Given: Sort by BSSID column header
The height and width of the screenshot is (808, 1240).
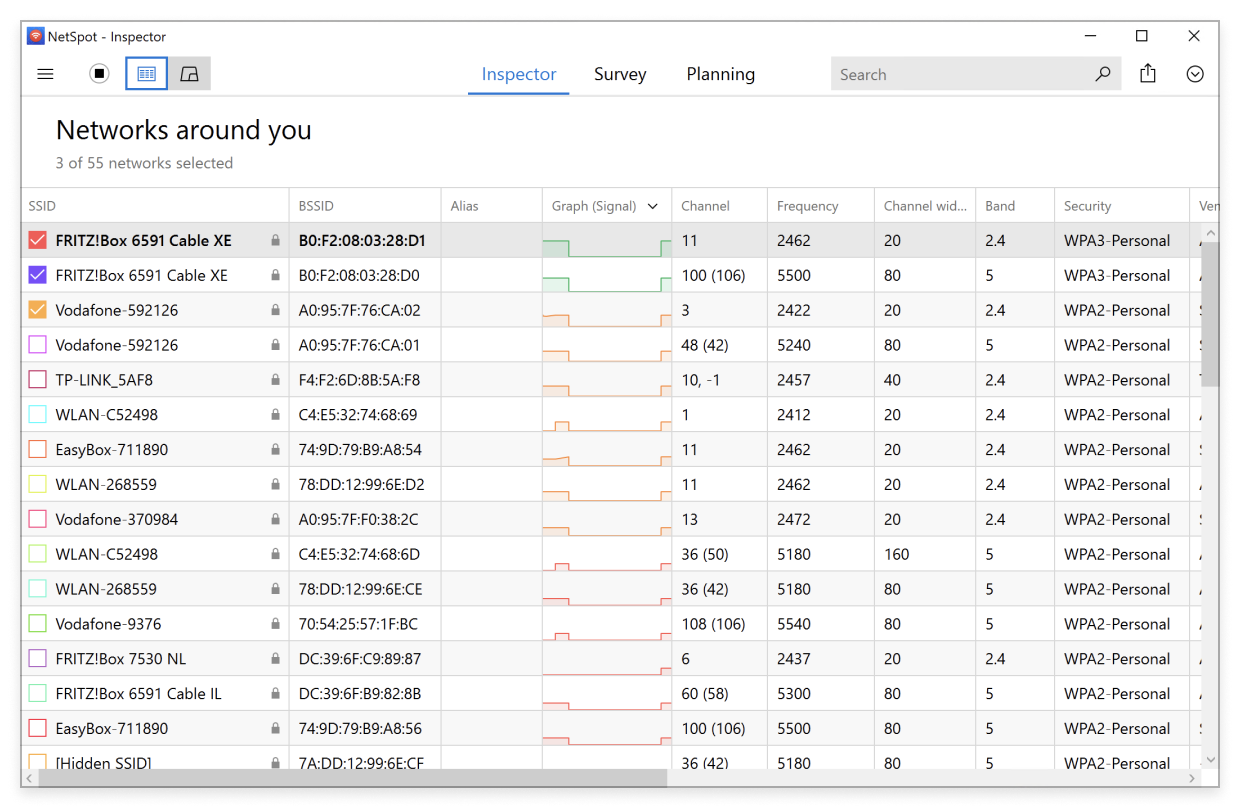Looking at the screenshot, I should (x=365, y=206).
